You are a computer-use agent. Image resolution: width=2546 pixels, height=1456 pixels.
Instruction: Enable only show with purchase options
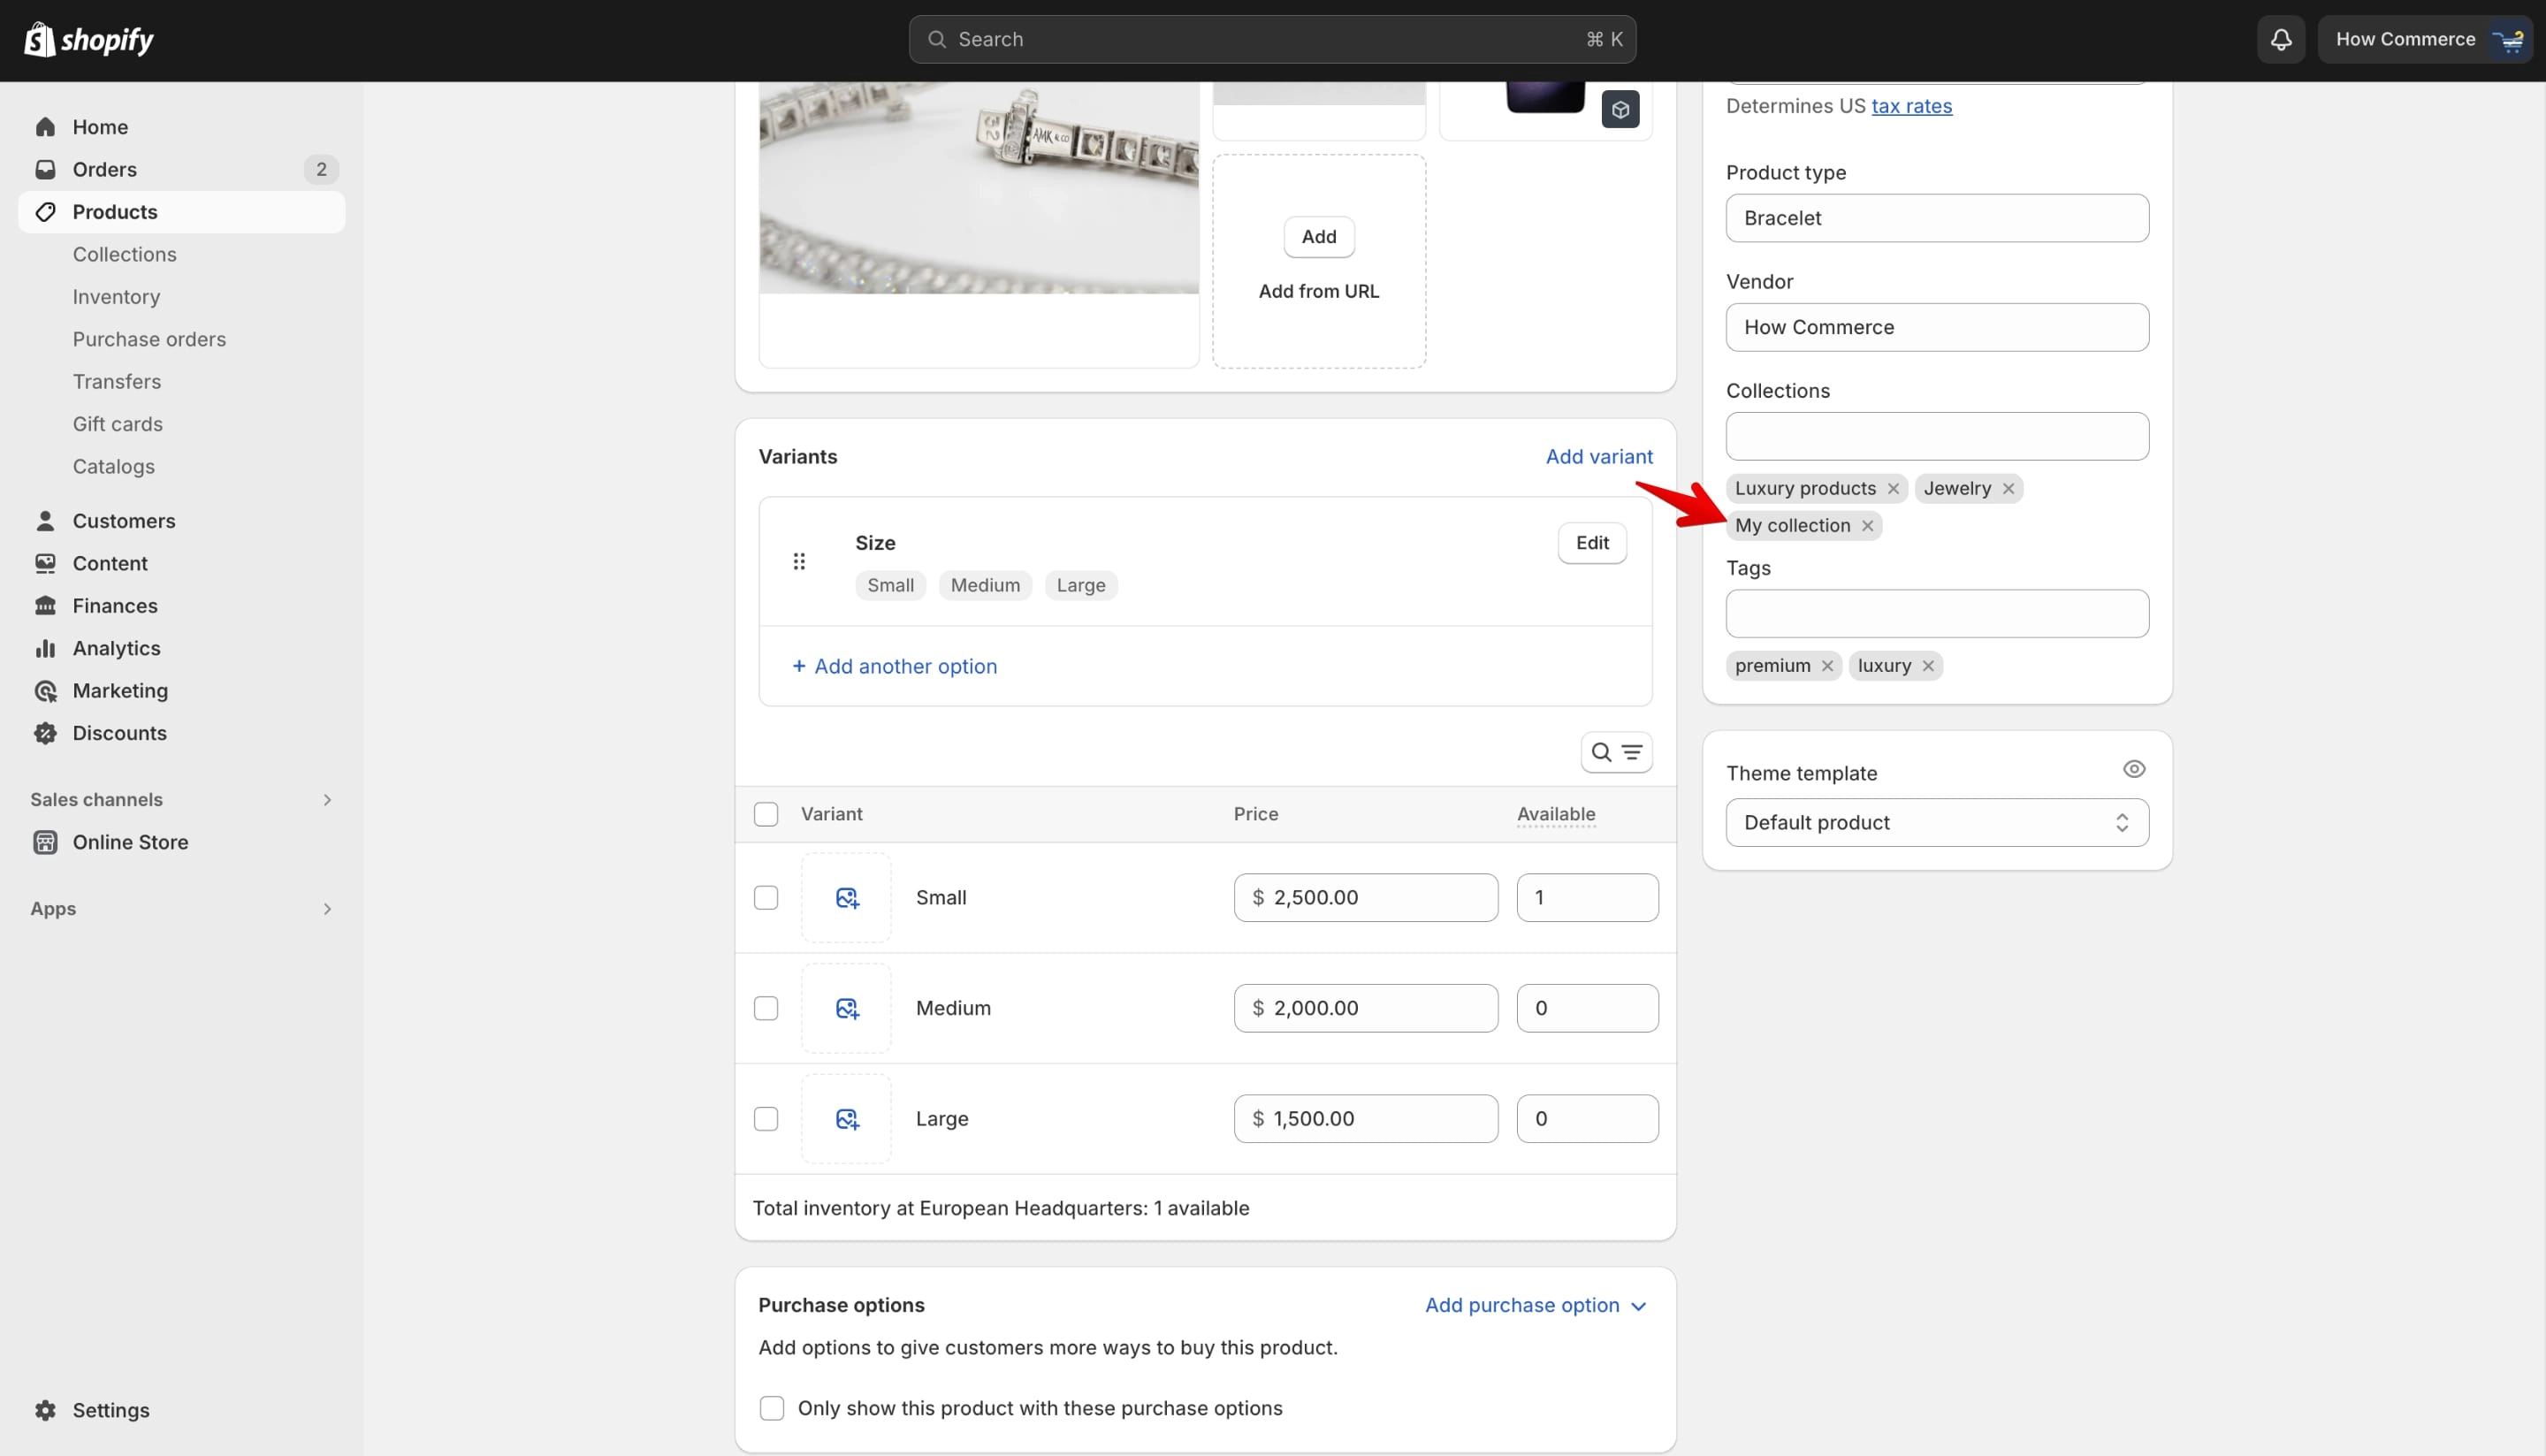tap(772, 1408)
